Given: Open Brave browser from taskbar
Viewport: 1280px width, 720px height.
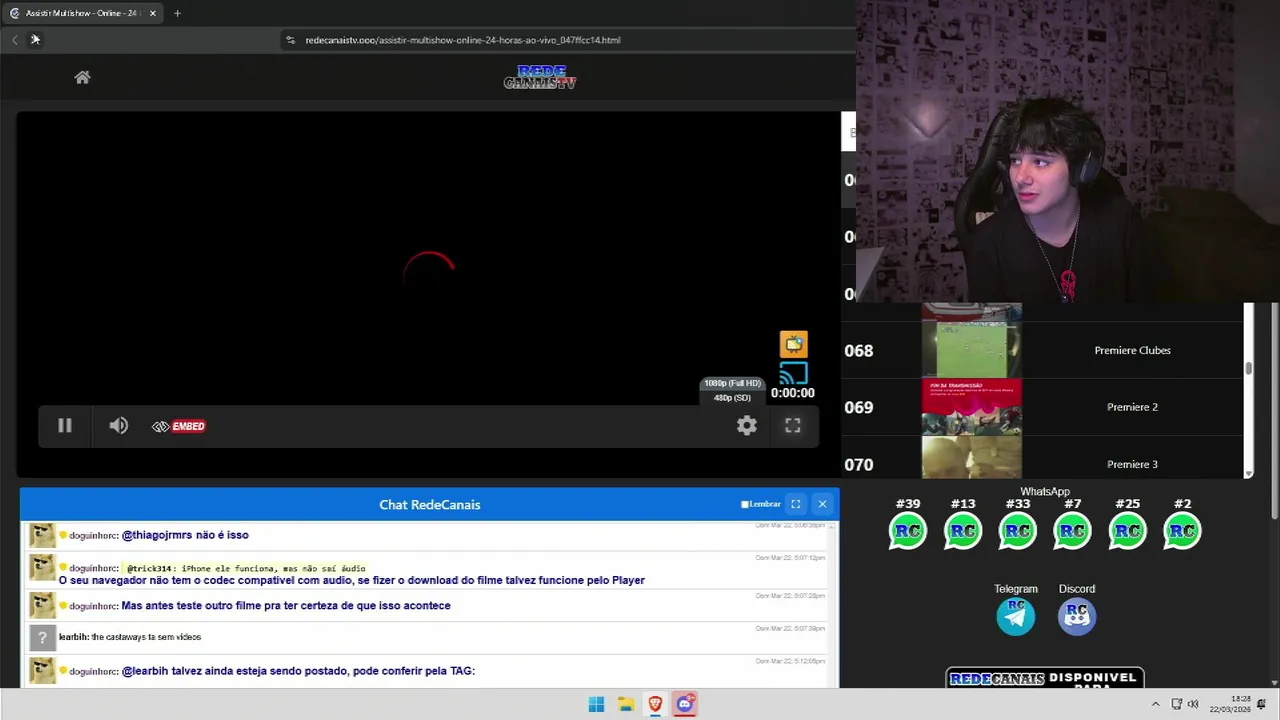Looking at the screenshot, I should pos(655,704).
